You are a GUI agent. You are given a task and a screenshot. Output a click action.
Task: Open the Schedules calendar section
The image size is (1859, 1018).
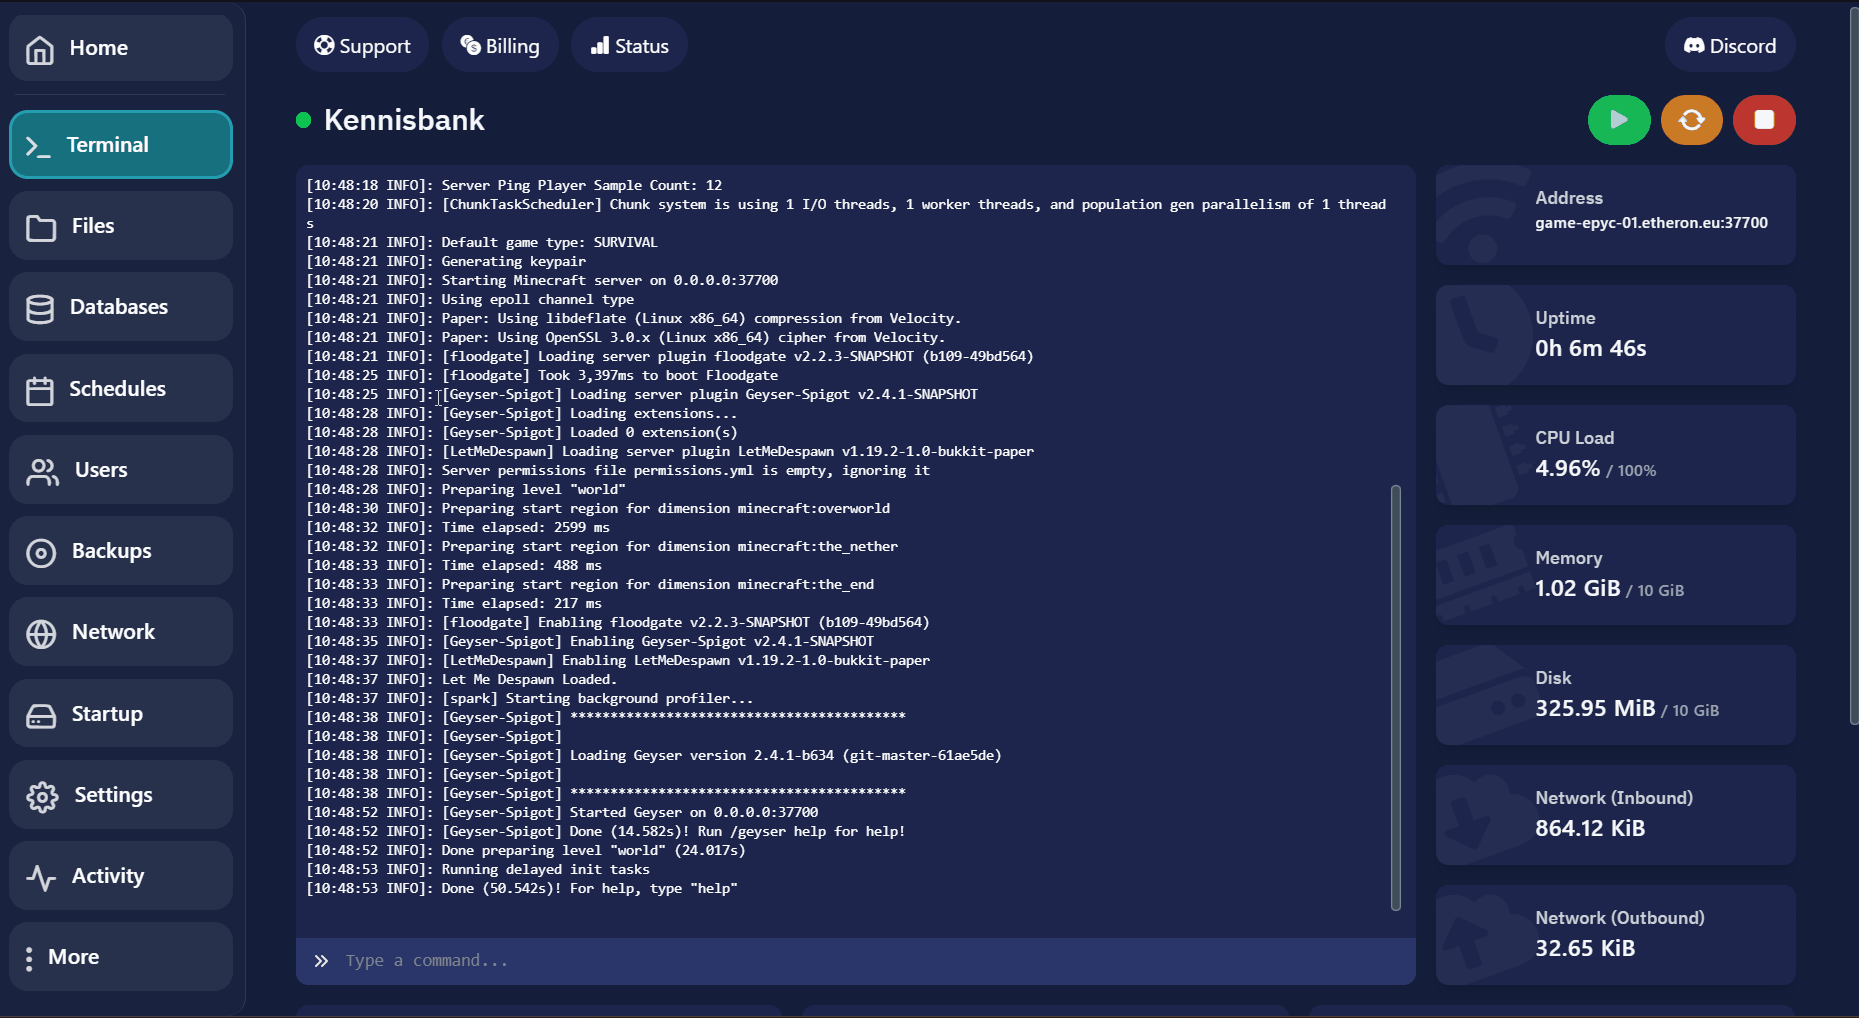coord(121,389)
